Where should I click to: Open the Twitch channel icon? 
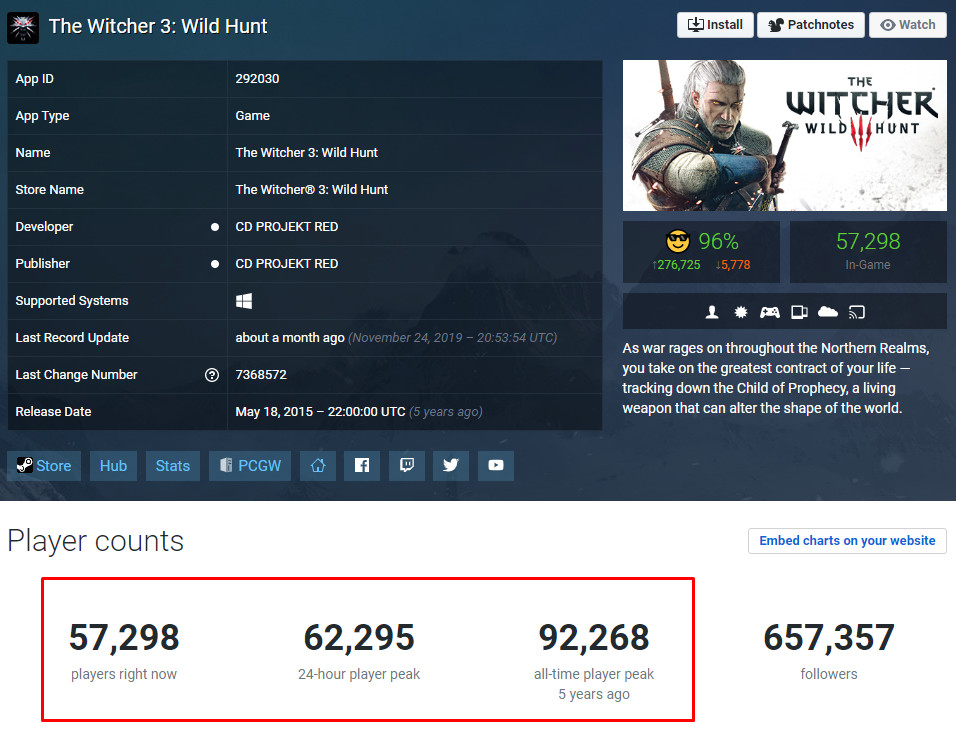(x=407, y=466)
